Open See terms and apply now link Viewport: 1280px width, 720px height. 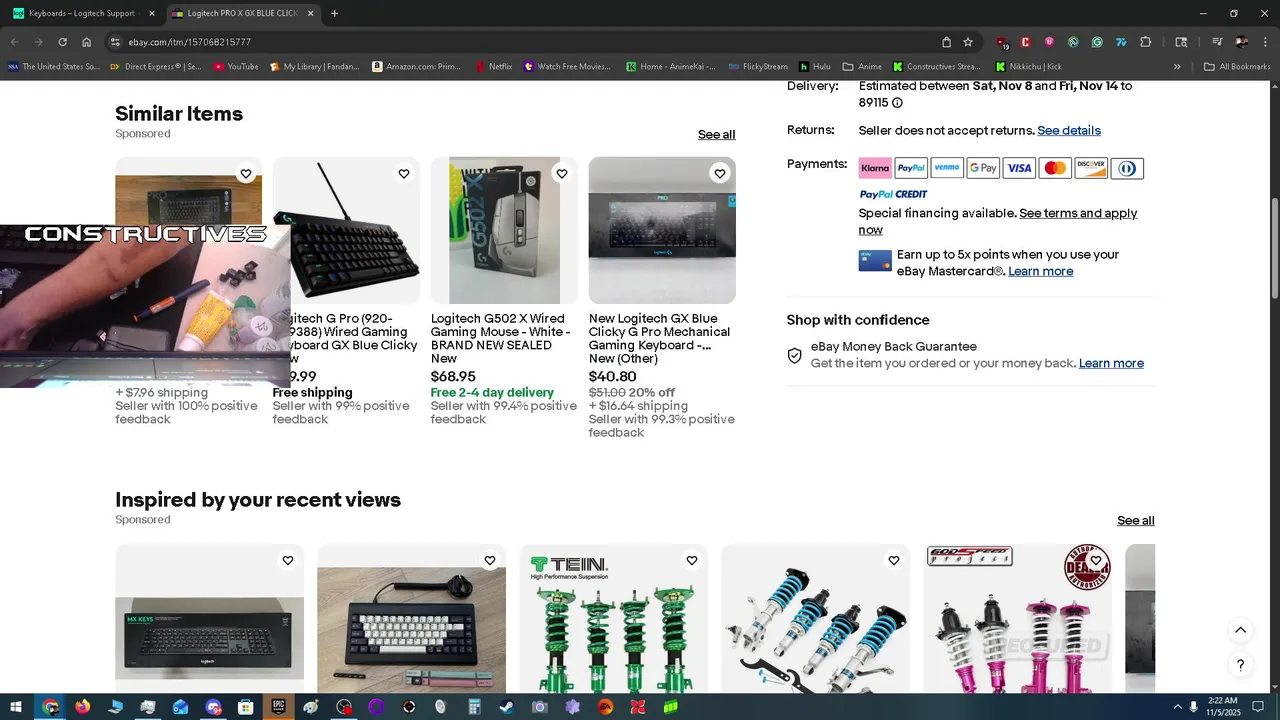pyautogui.click(x=998, y=221)
